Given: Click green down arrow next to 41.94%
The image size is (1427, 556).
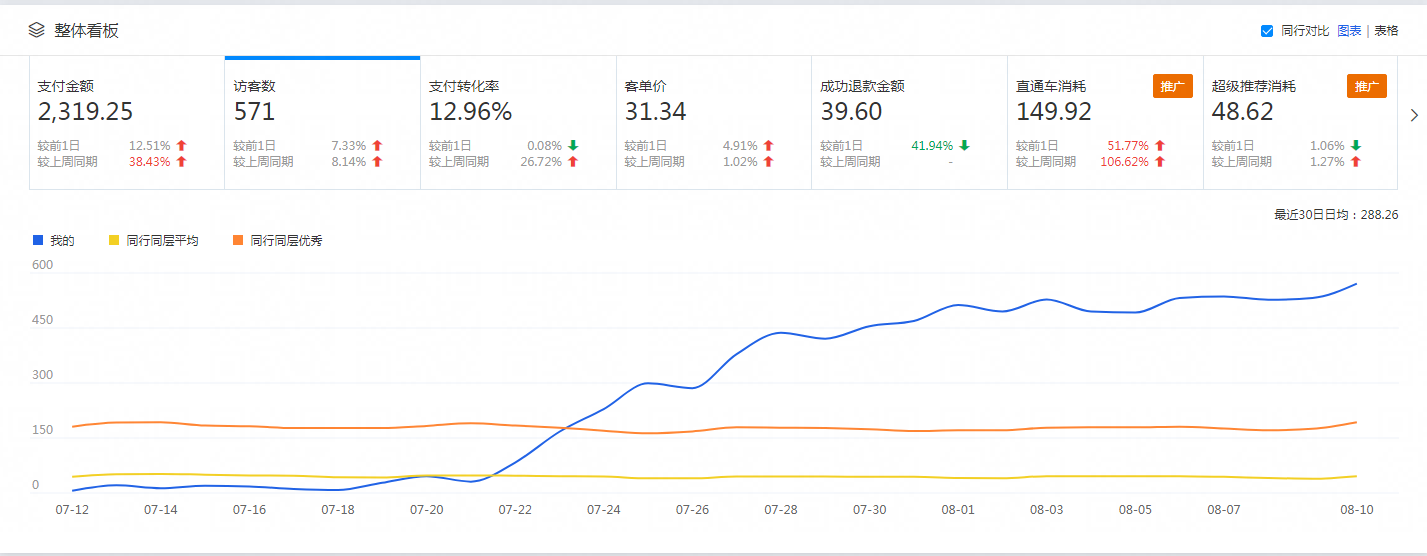Looking at the screenshot, I should 964,145.
